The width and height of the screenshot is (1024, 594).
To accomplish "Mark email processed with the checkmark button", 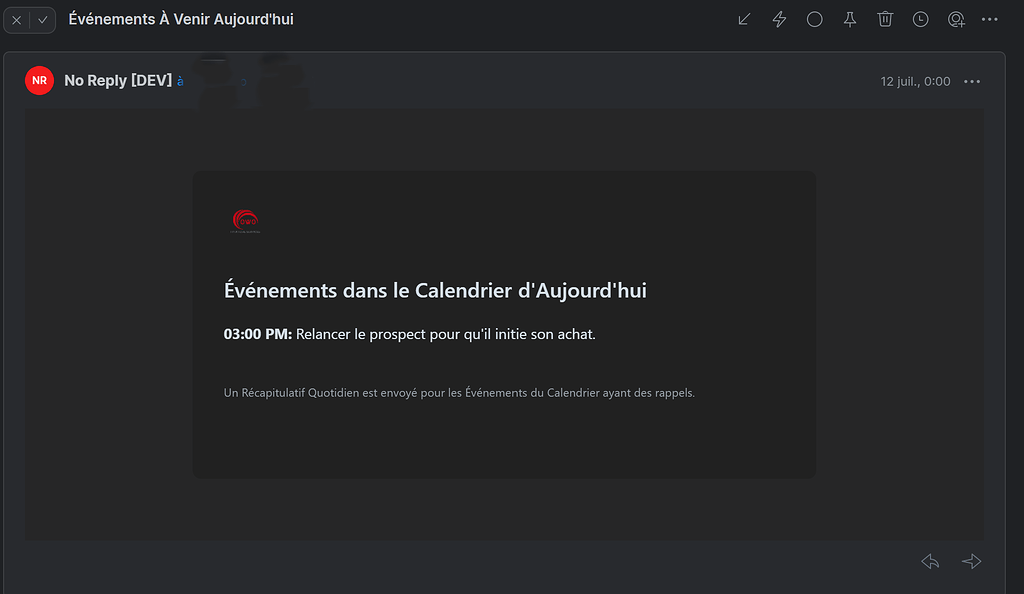I will click(x=42, y=18).
